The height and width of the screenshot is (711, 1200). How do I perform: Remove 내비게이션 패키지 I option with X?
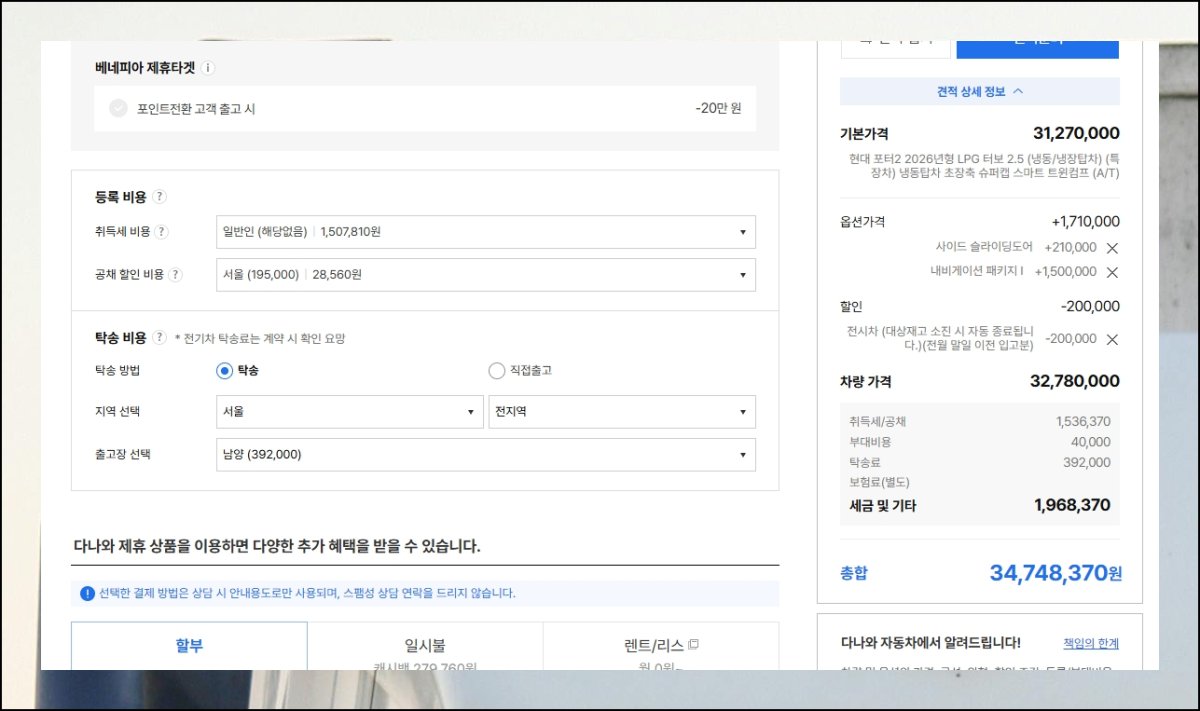pos(1112,272)
